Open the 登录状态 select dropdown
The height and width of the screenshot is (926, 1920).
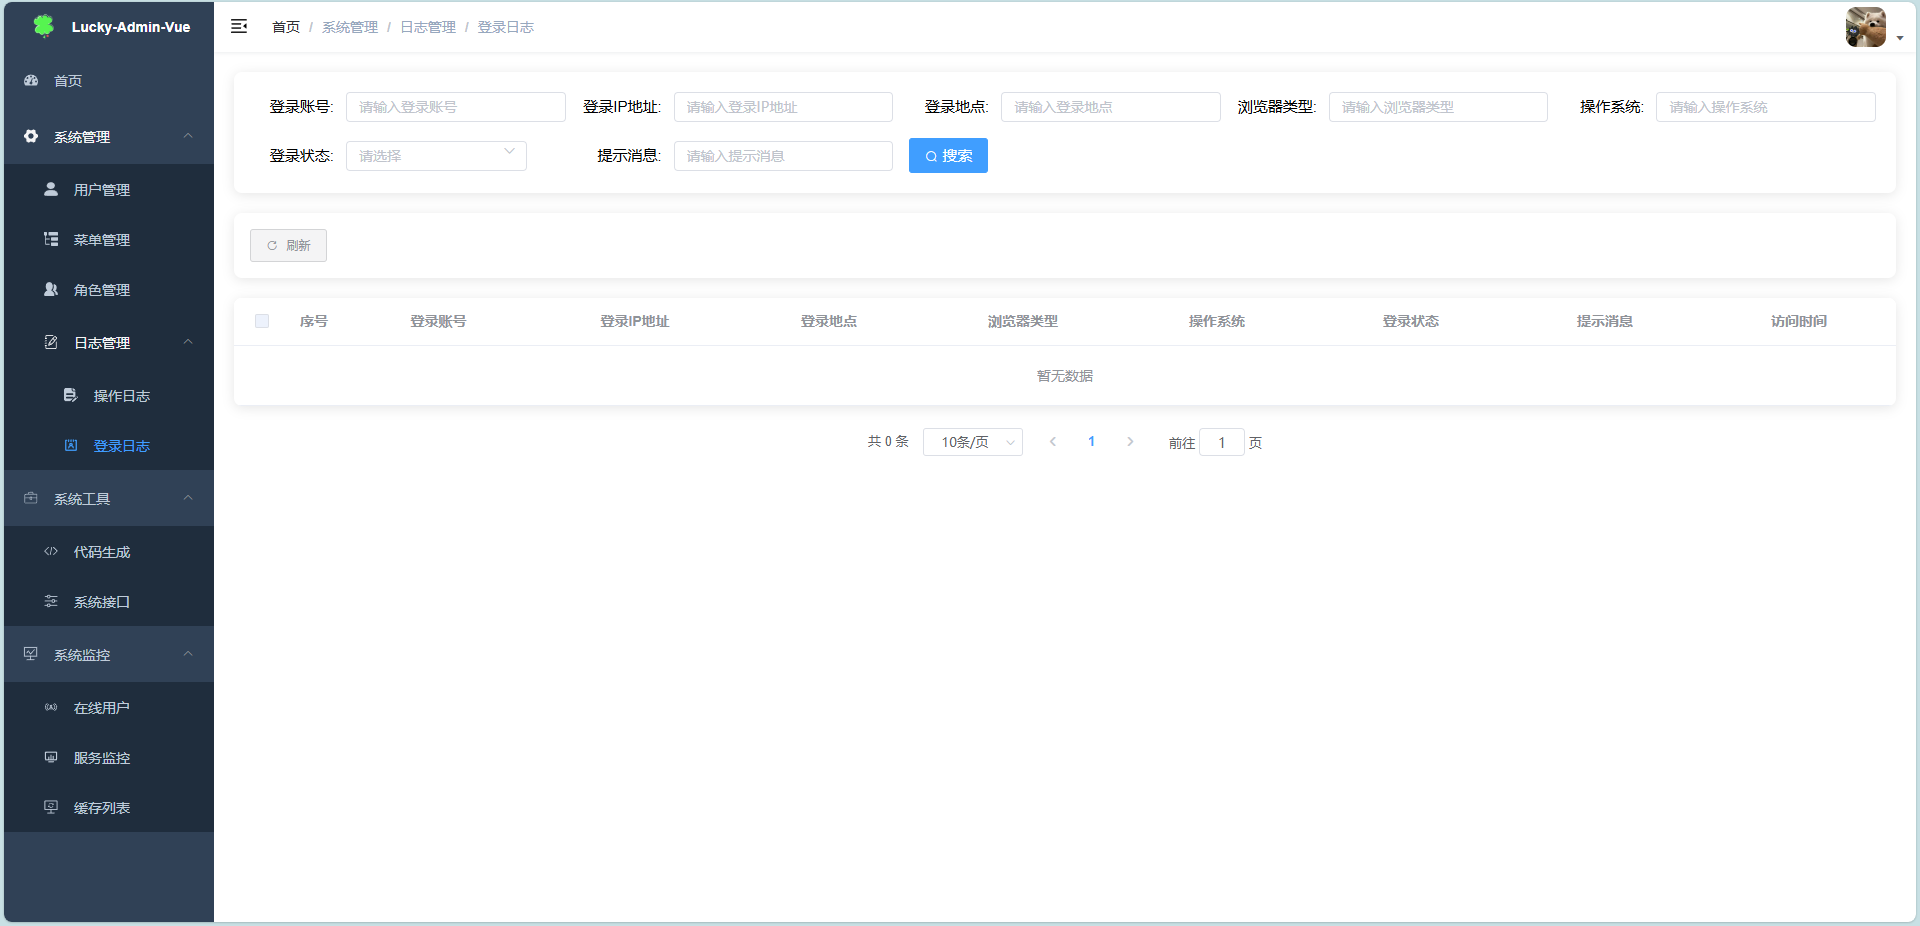(x=436, y=156)
